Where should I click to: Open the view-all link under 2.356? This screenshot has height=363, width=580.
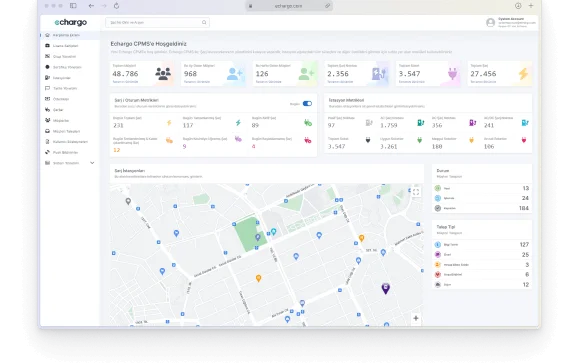tap(340, 82)
